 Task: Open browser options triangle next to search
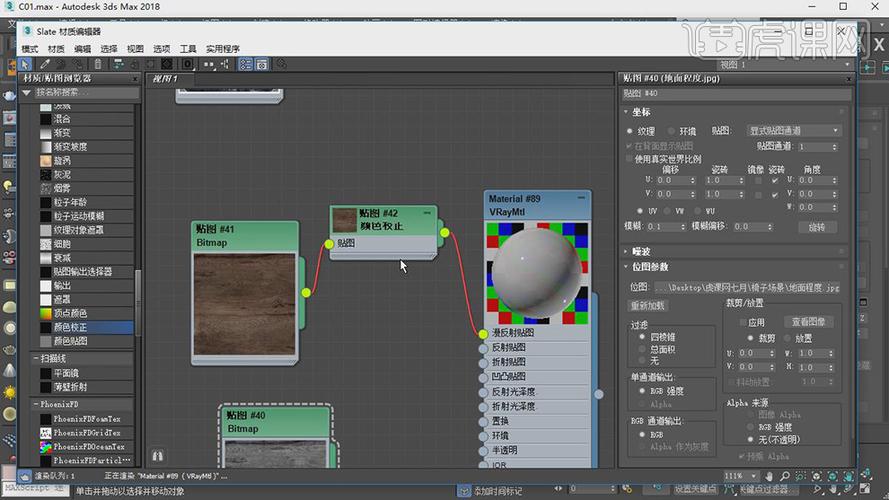click(26, 92)
